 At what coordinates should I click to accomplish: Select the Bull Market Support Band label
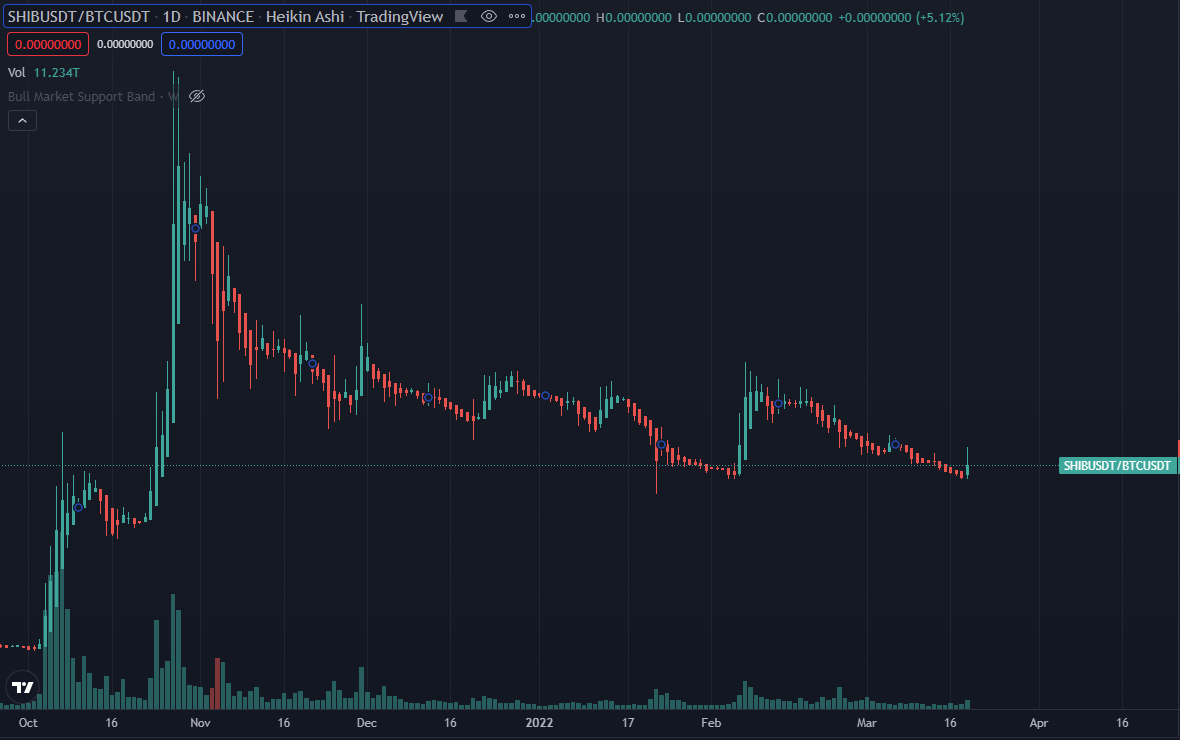[x=81, y=96]
